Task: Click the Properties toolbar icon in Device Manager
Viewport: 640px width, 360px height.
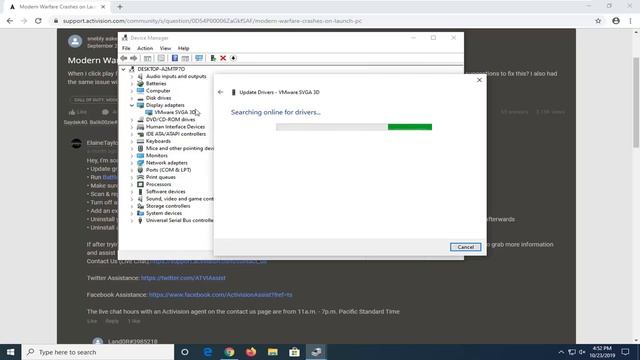Action: click(x=161, y=58)
